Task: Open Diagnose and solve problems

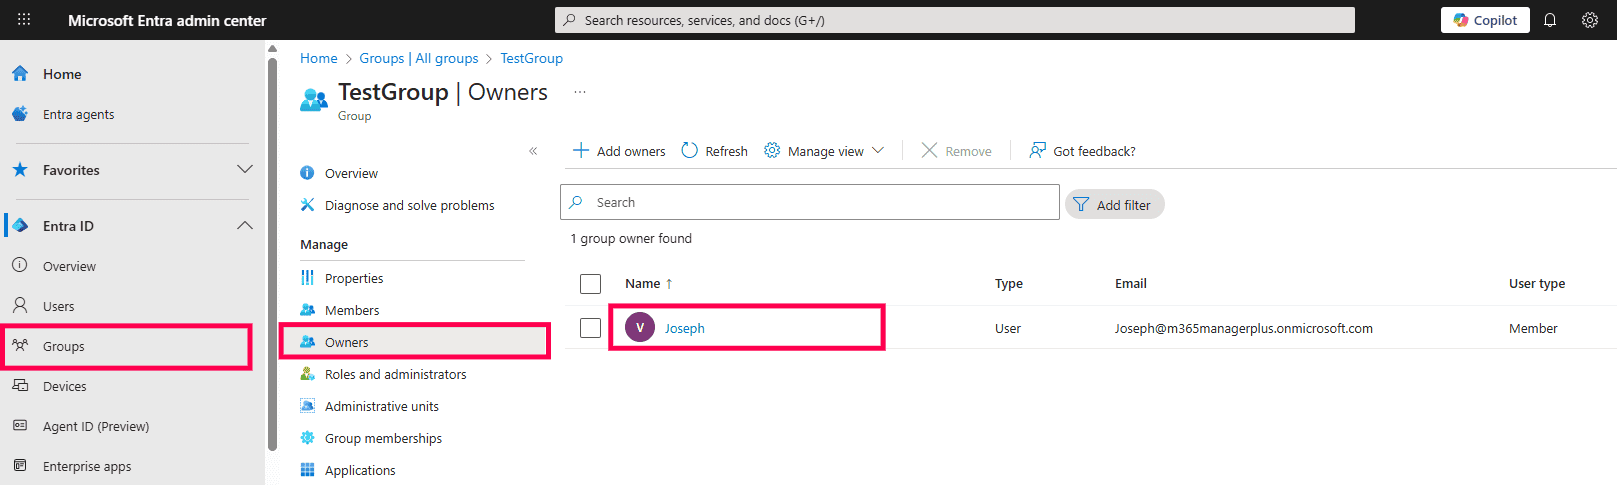Action: tap(410, 205)
